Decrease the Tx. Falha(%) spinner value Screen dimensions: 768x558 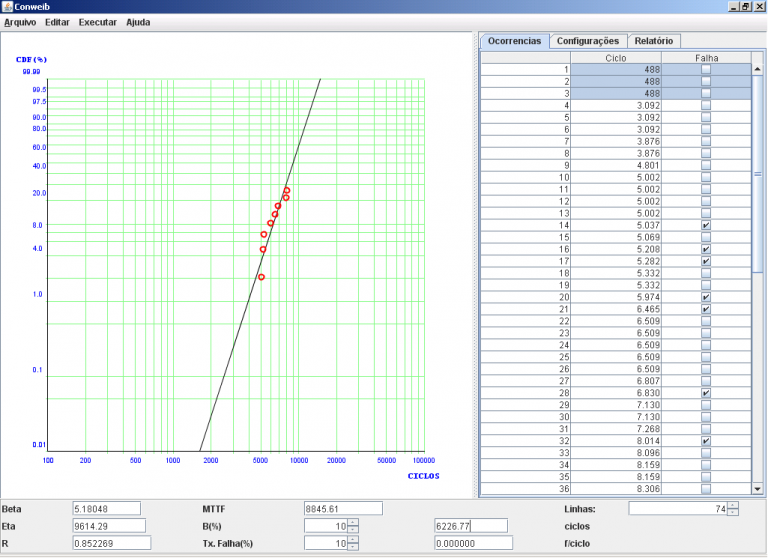(x=353, y=547)
